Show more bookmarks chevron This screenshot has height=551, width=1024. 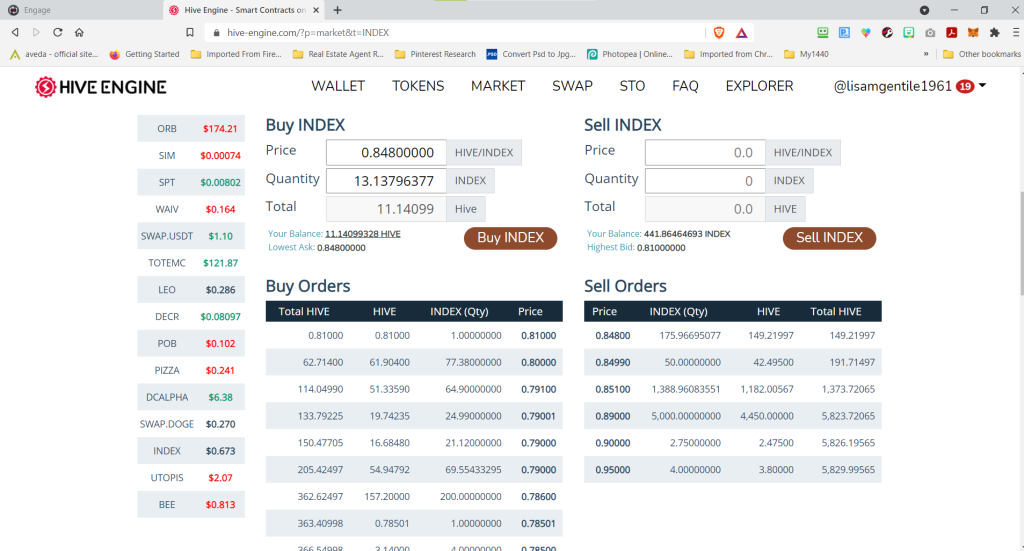925,54
